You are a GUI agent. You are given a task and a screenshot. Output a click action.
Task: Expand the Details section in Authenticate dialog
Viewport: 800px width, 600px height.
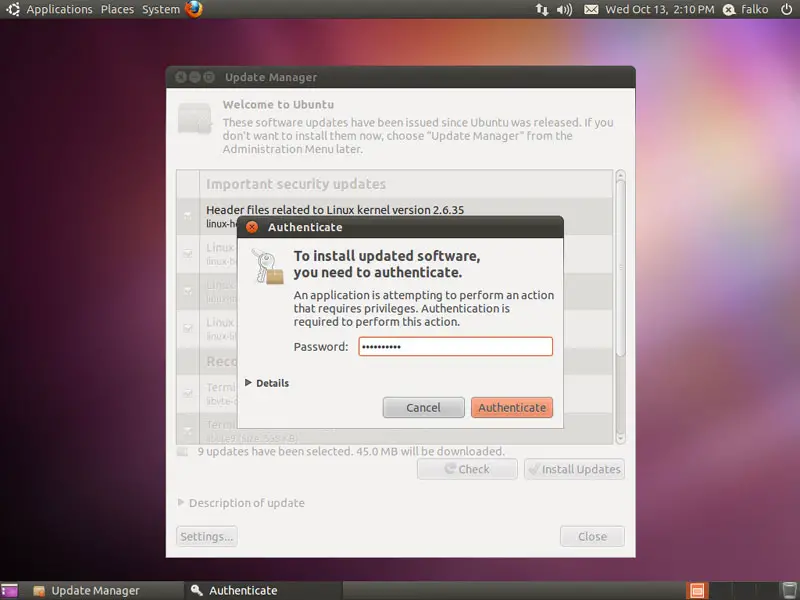pyautogui.click(x=267, y=383)
